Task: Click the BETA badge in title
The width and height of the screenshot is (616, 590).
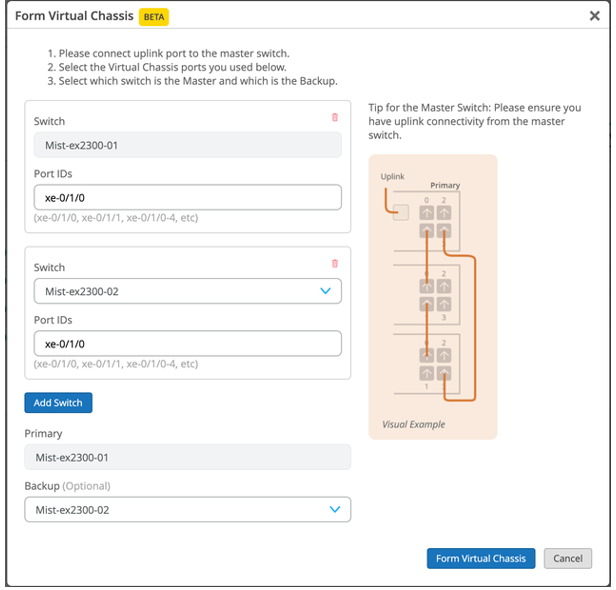Action: [x=153, y=17]
